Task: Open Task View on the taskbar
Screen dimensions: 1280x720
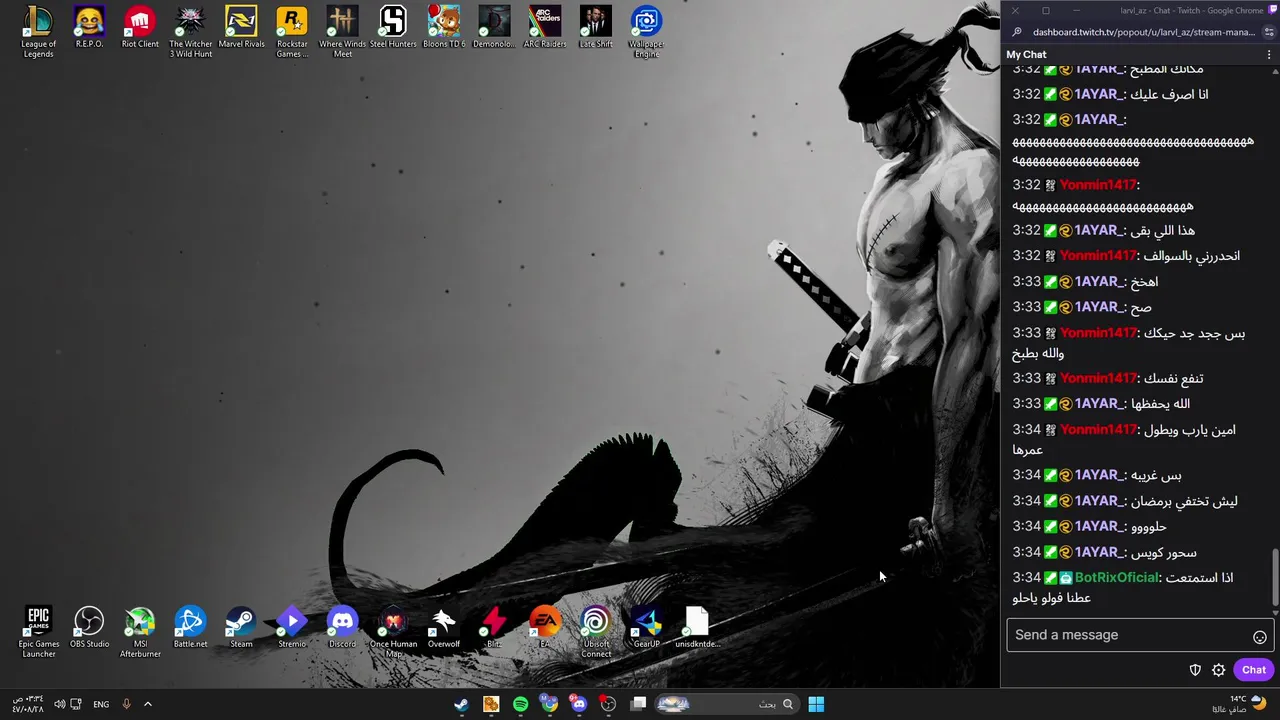Action: click(639, 704)
